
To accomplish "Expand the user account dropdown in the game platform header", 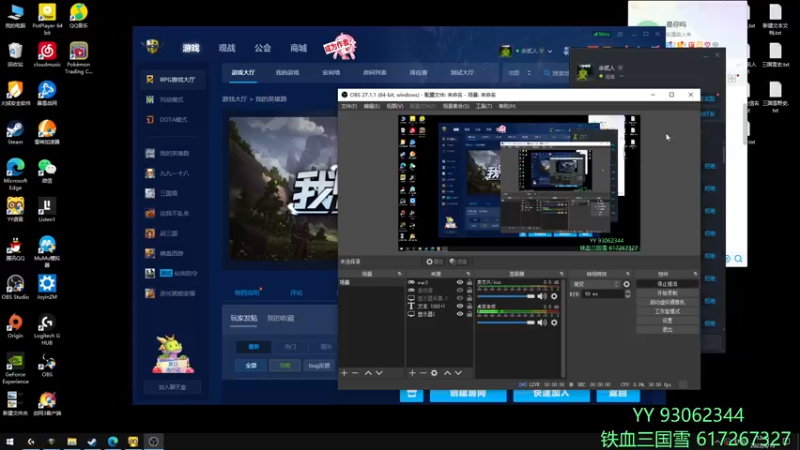I will 550,51.
